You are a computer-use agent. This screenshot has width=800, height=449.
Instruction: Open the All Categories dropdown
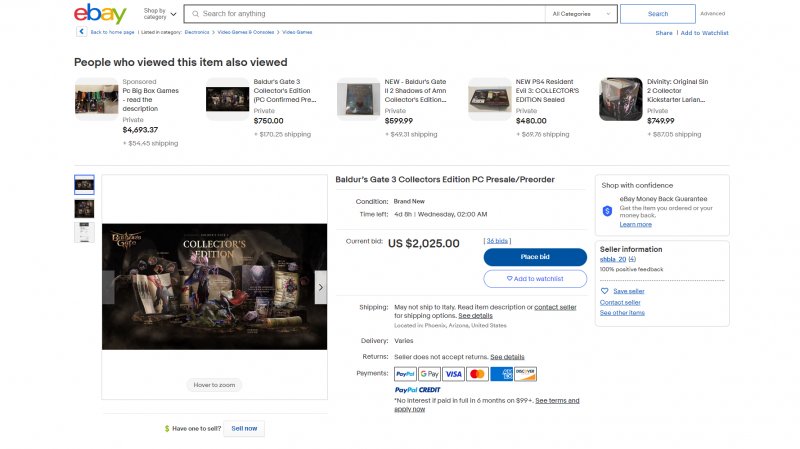coord(581,14)
